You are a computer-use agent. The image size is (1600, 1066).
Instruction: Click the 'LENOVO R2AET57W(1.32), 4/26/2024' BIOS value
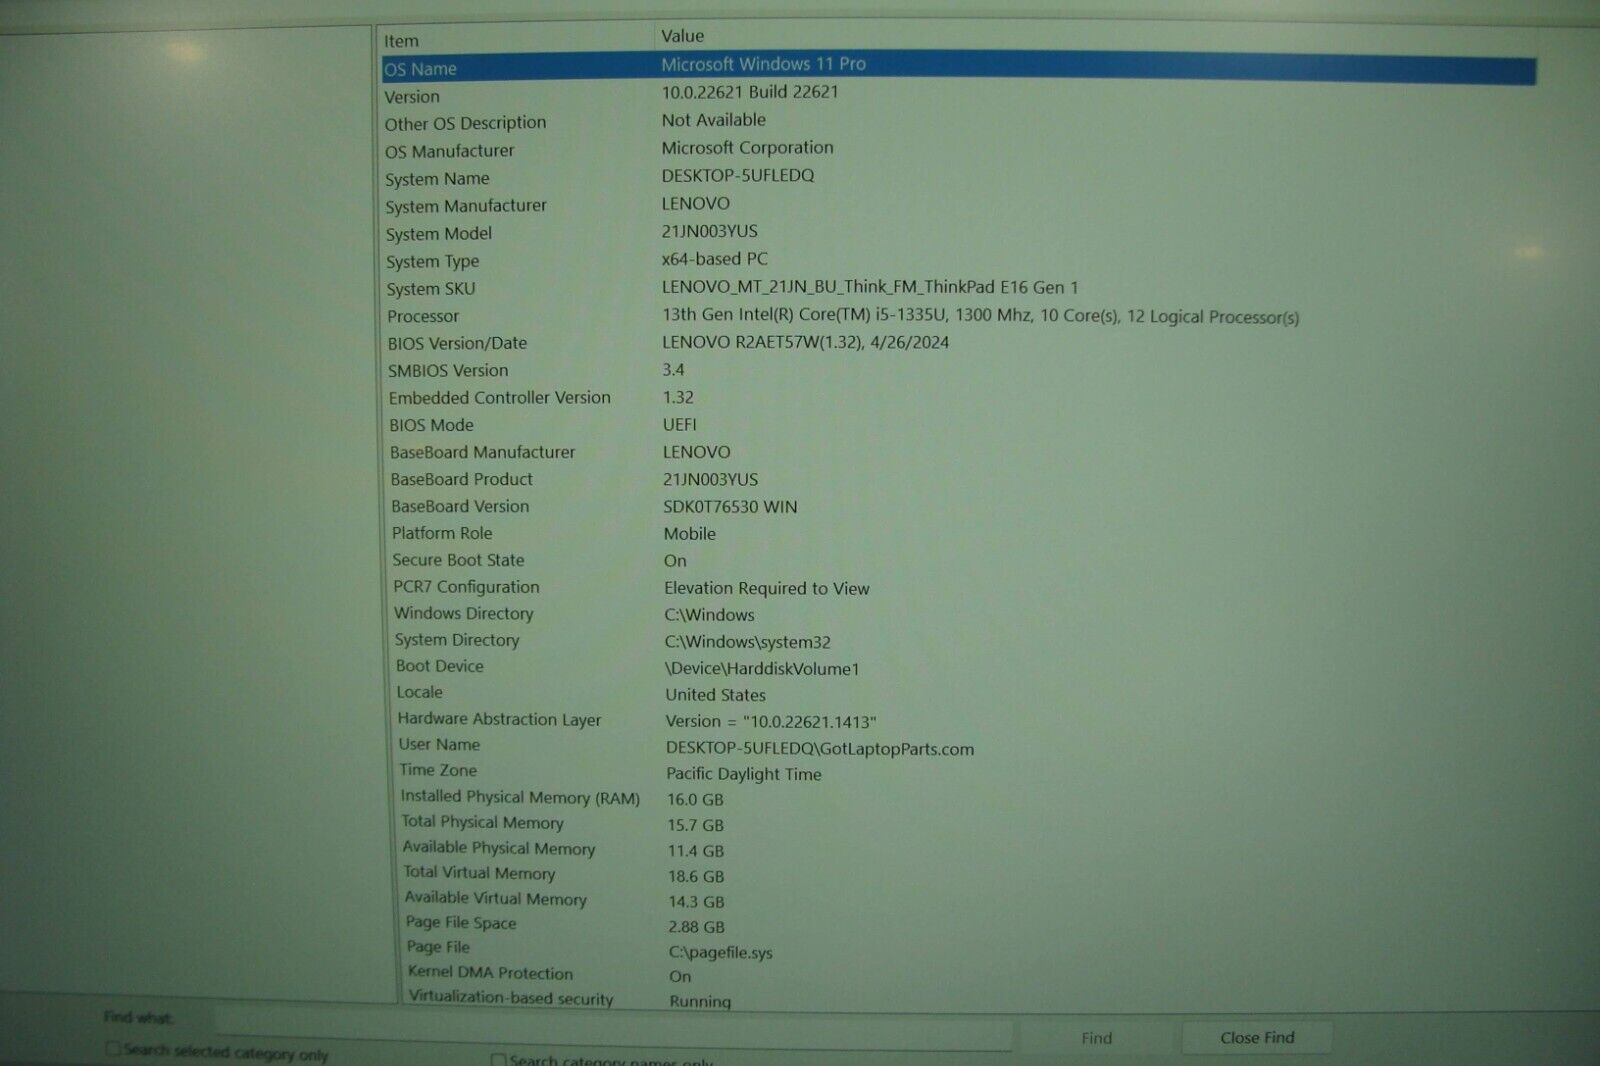pos(806,342)
